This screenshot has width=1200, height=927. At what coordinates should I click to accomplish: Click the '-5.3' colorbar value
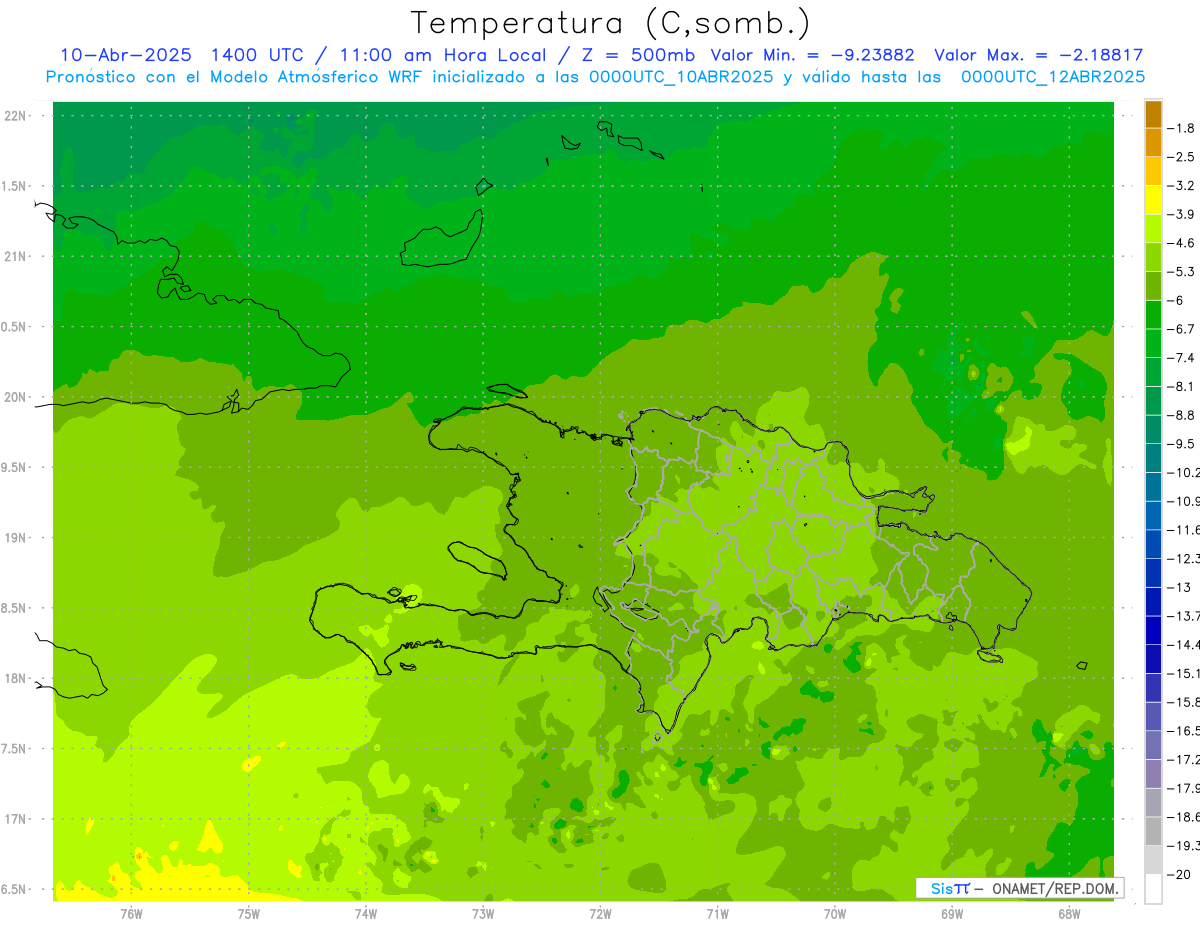[1182, 271]
